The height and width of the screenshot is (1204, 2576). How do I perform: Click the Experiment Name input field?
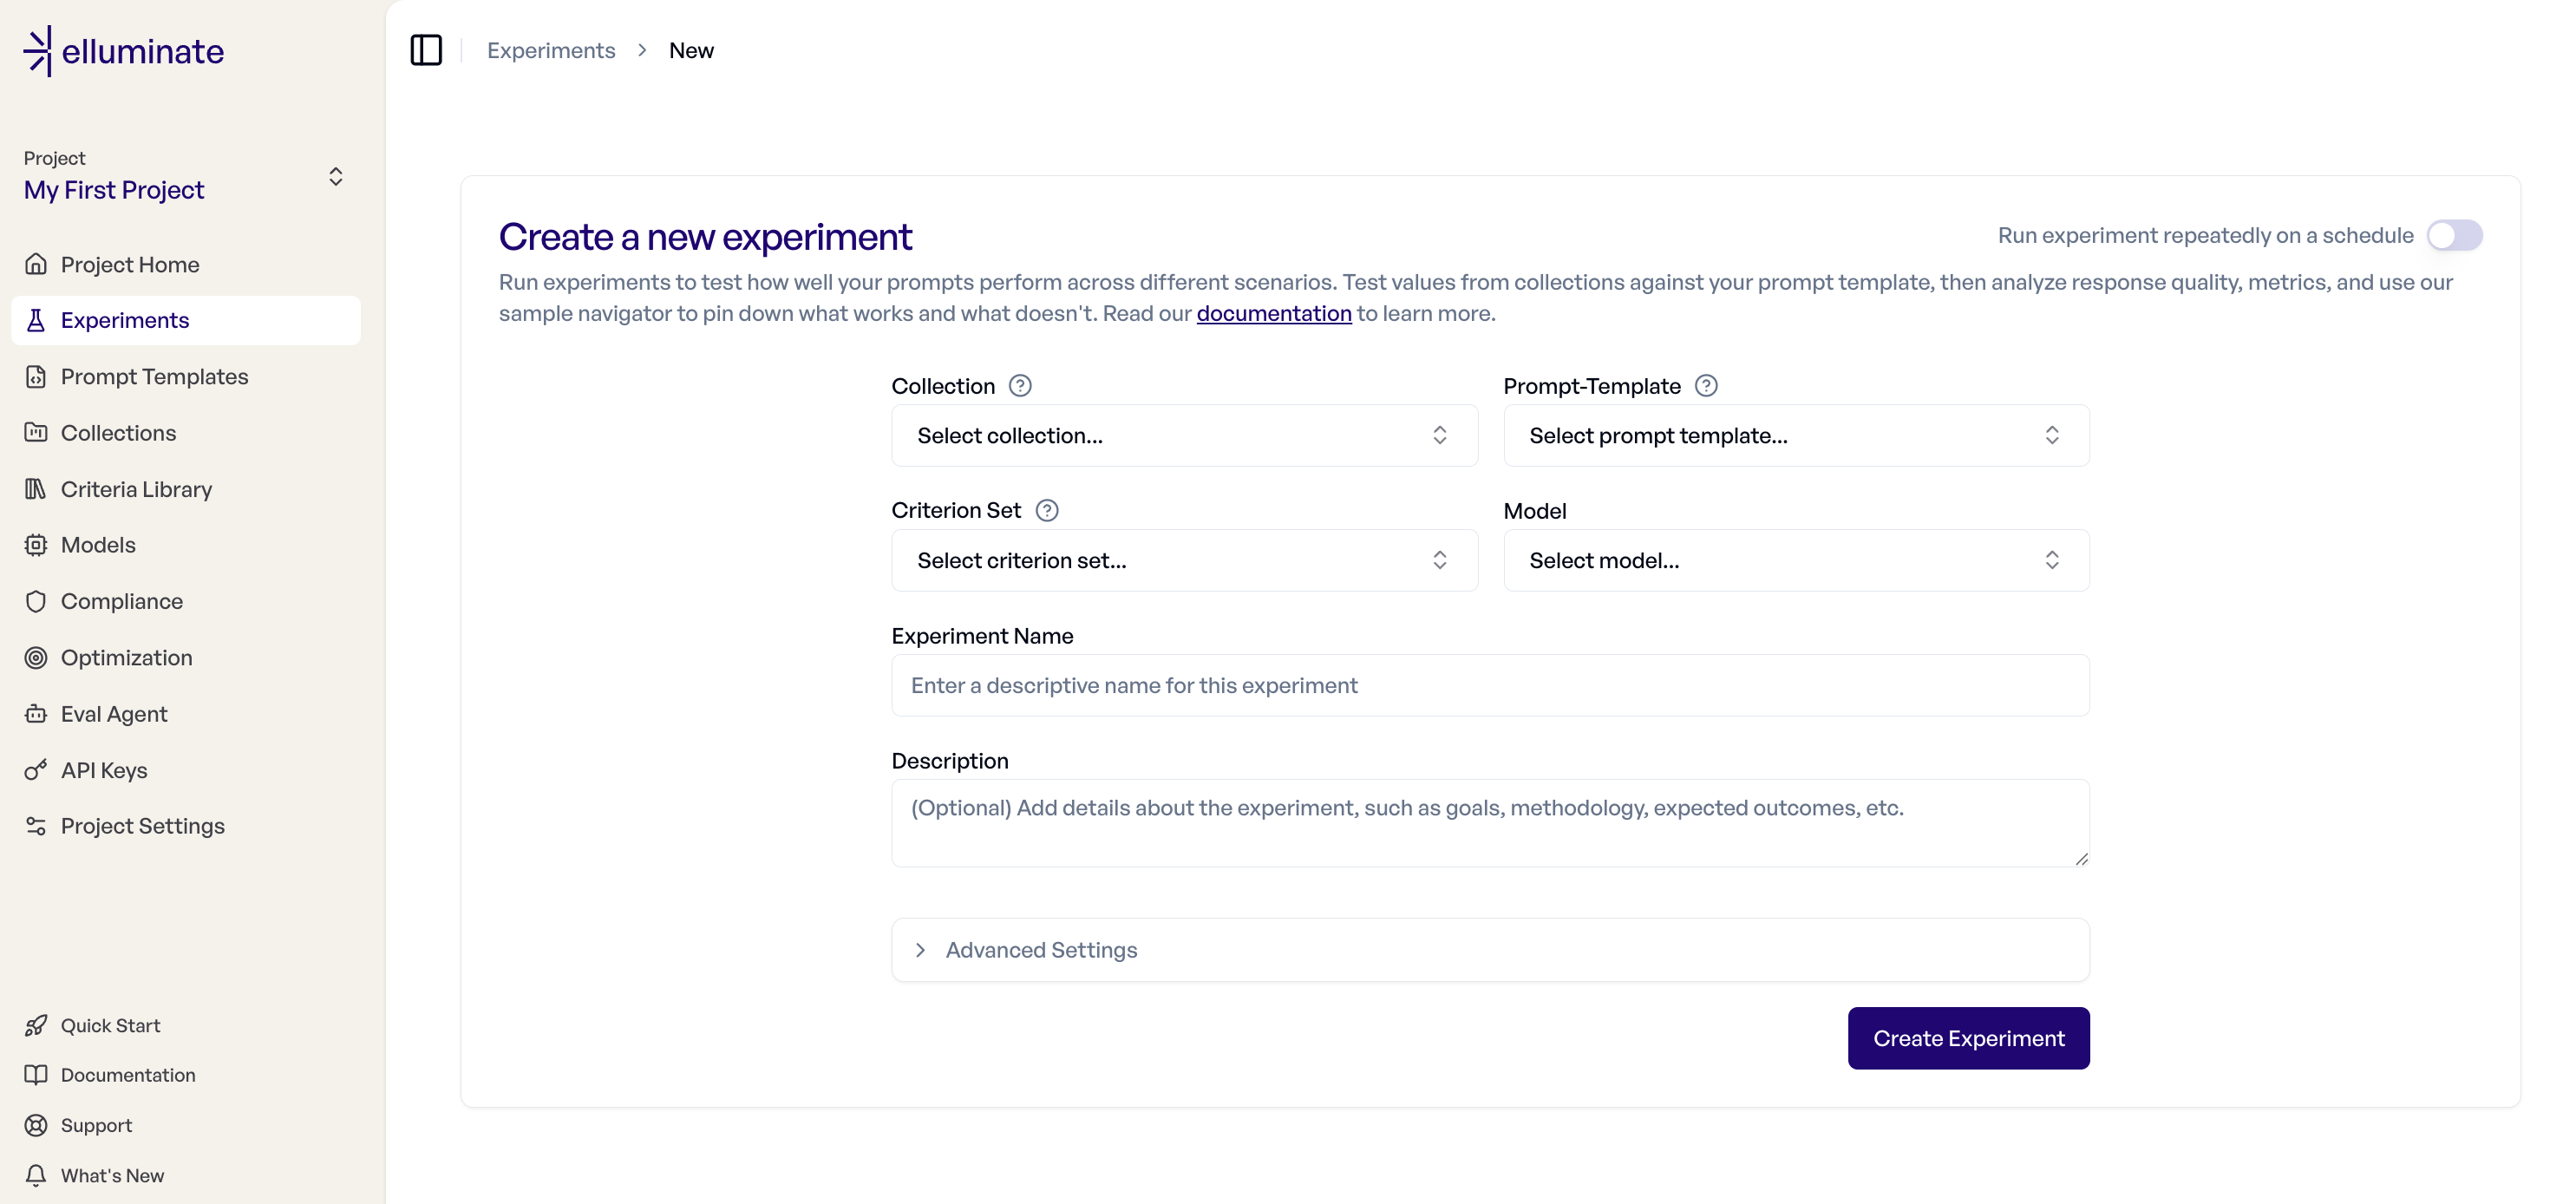[1489, 686]
